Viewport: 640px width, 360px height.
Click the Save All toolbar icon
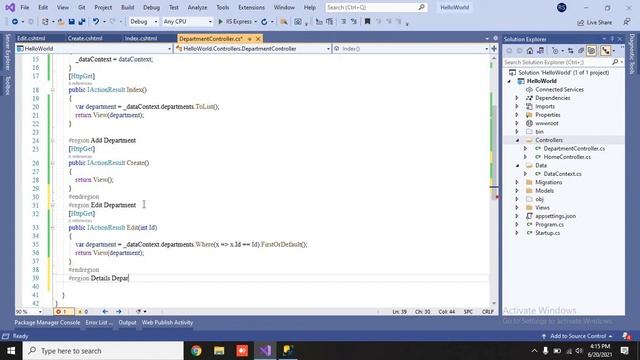pos(82,22)
